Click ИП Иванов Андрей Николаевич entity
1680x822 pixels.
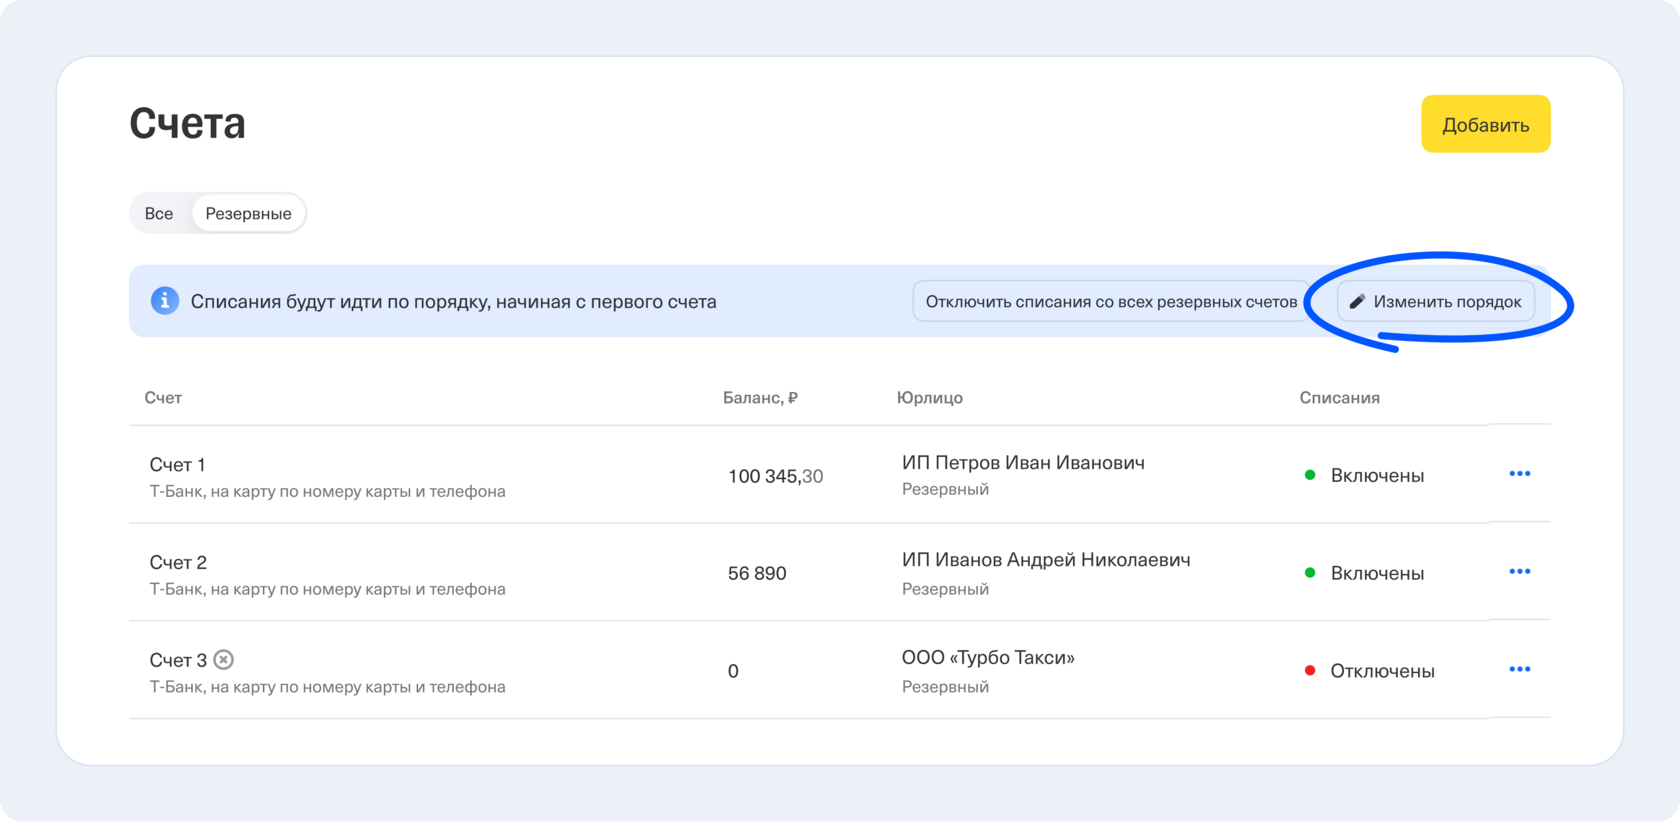click(x=1046, y=560)
